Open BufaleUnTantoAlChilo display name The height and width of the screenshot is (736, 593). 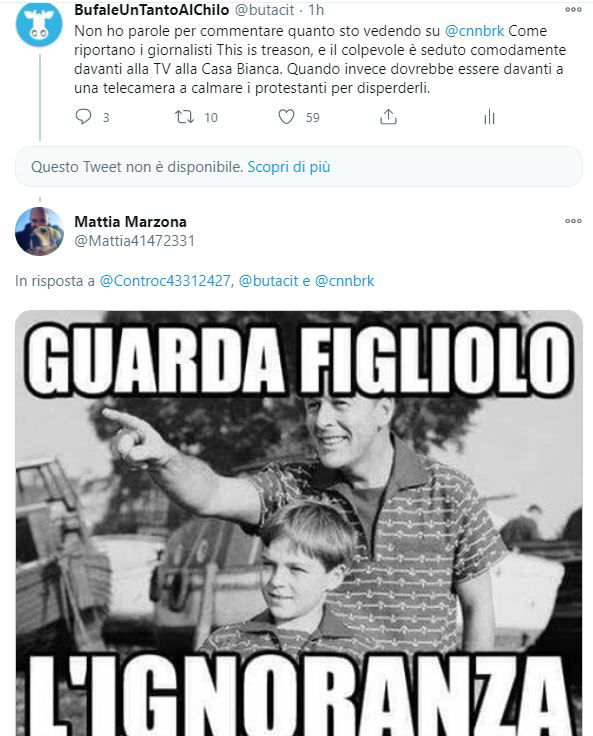point(152,9)
